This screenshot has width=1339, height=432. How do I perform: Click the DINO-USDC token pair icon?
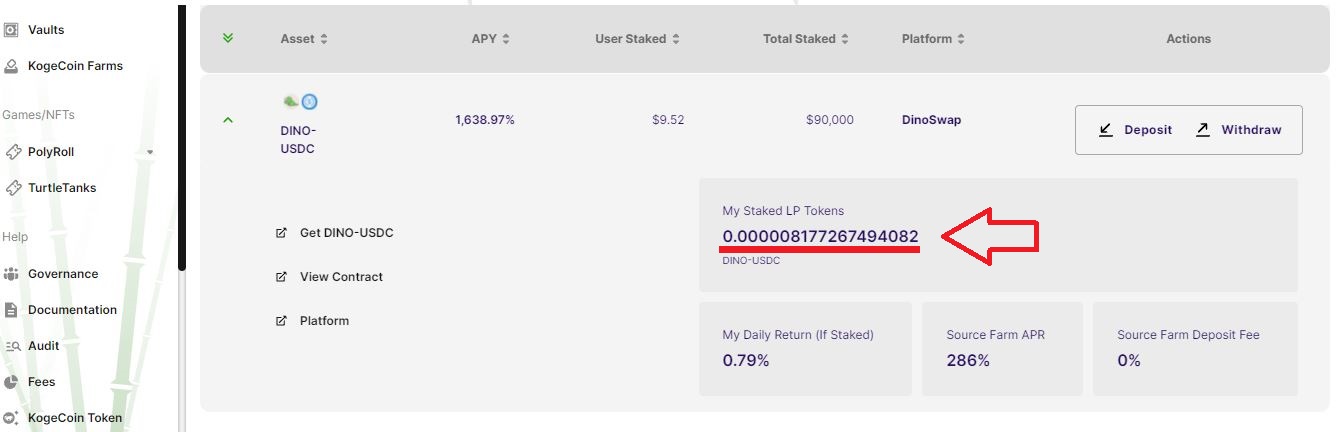tap(300, 101)
